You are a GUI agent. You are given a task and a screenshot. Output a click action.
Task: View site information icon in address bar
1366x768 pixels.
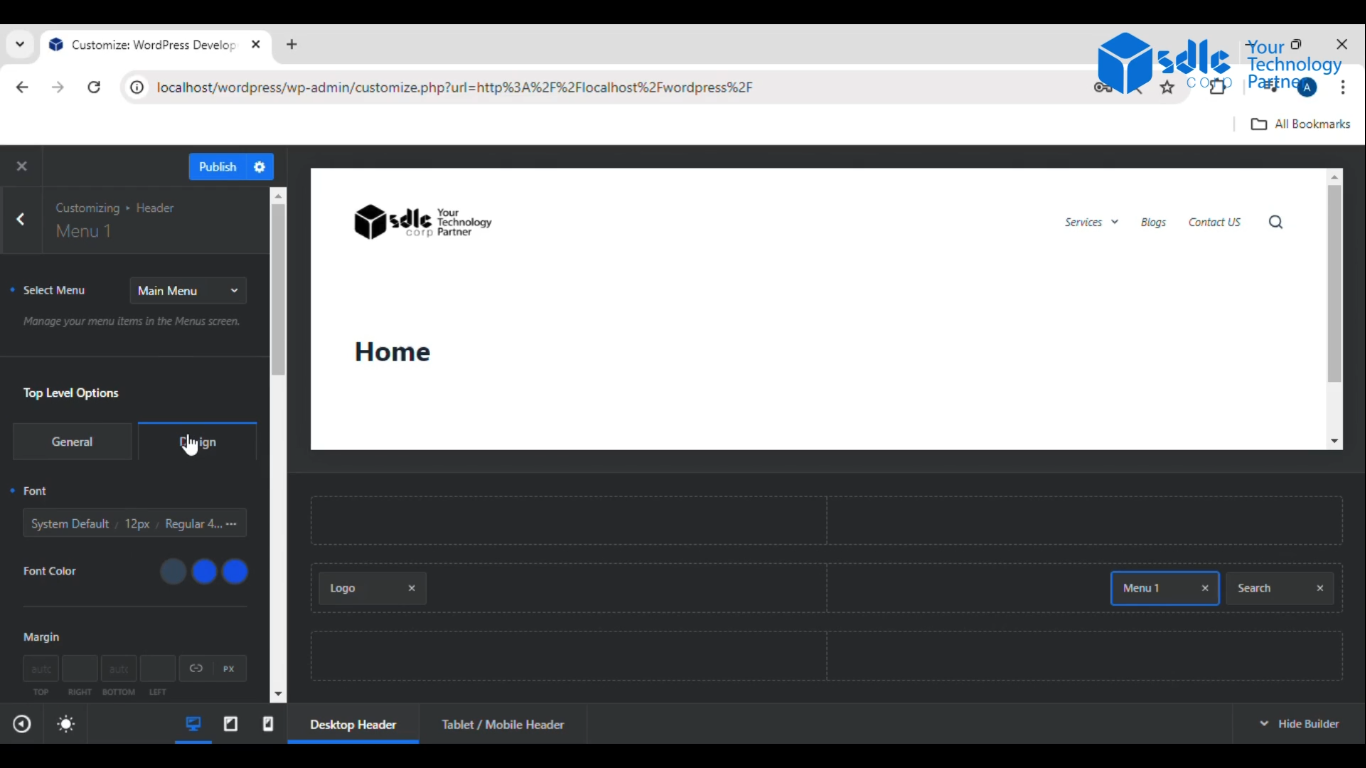click(x=136, y=87)
